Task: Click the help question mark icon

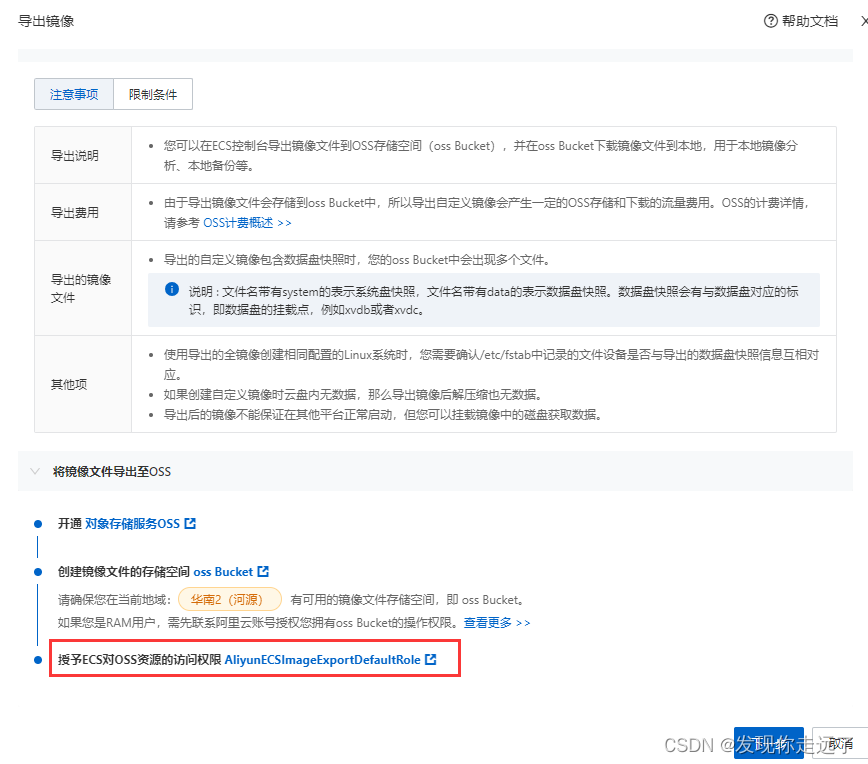Action: (x=771, y=21)
